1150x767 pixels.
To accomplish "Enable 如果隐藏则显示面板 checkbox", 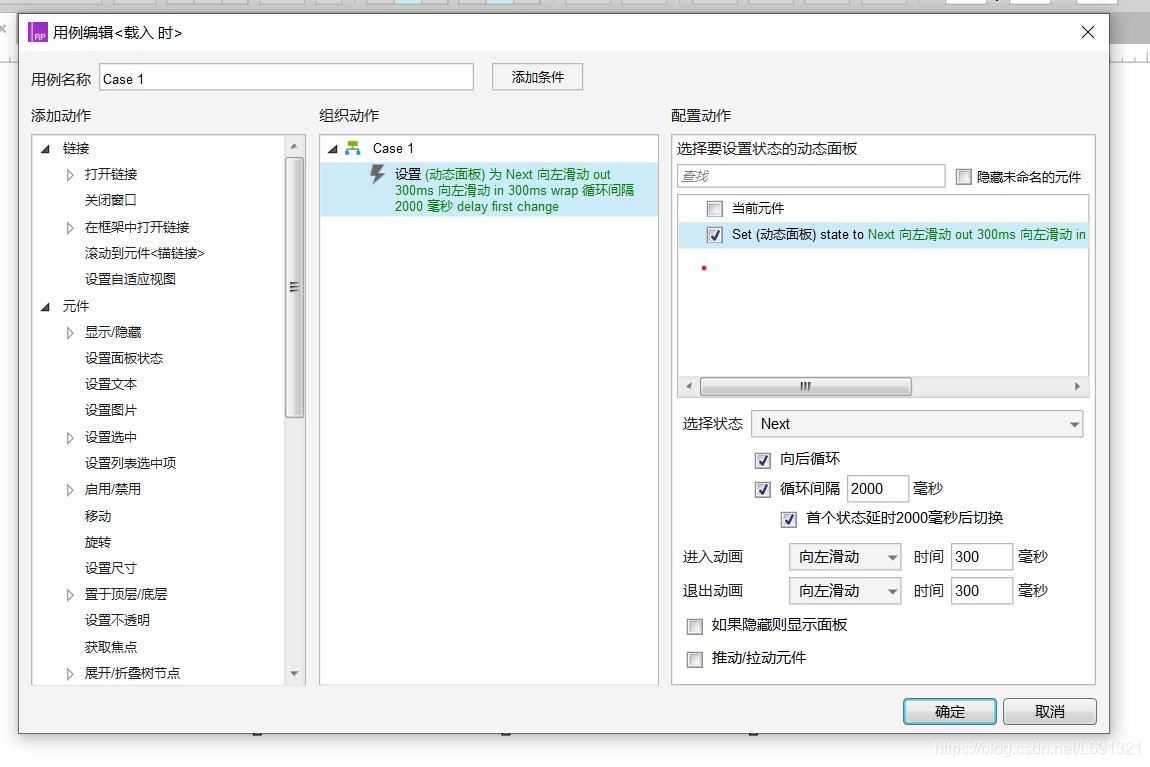I will [695, 626].
